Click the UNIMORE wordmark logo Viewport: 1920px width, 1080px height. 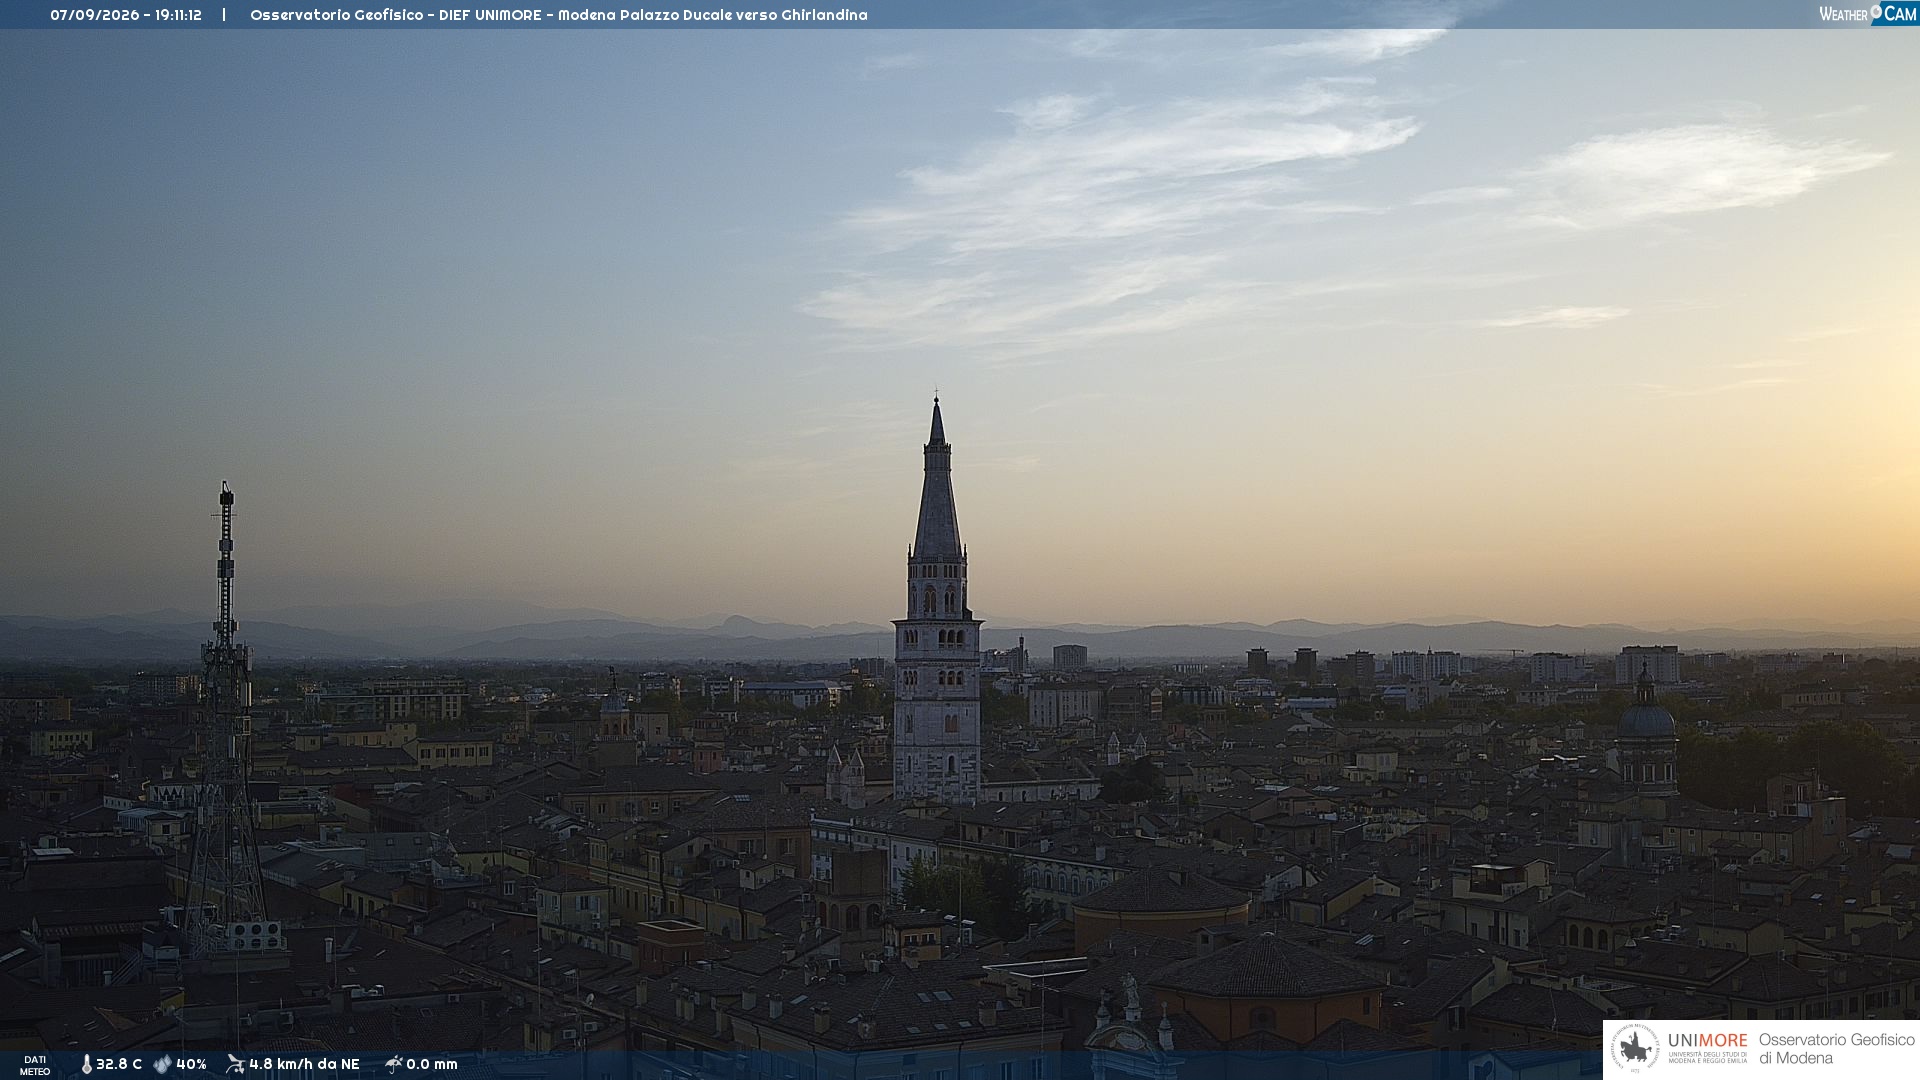(1707, 1040)
